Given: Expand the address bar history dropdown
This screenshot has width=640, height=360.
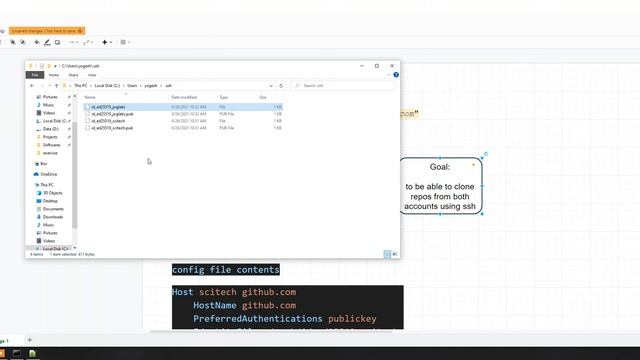Looking at the screenshot, I should tap(271, 86).
